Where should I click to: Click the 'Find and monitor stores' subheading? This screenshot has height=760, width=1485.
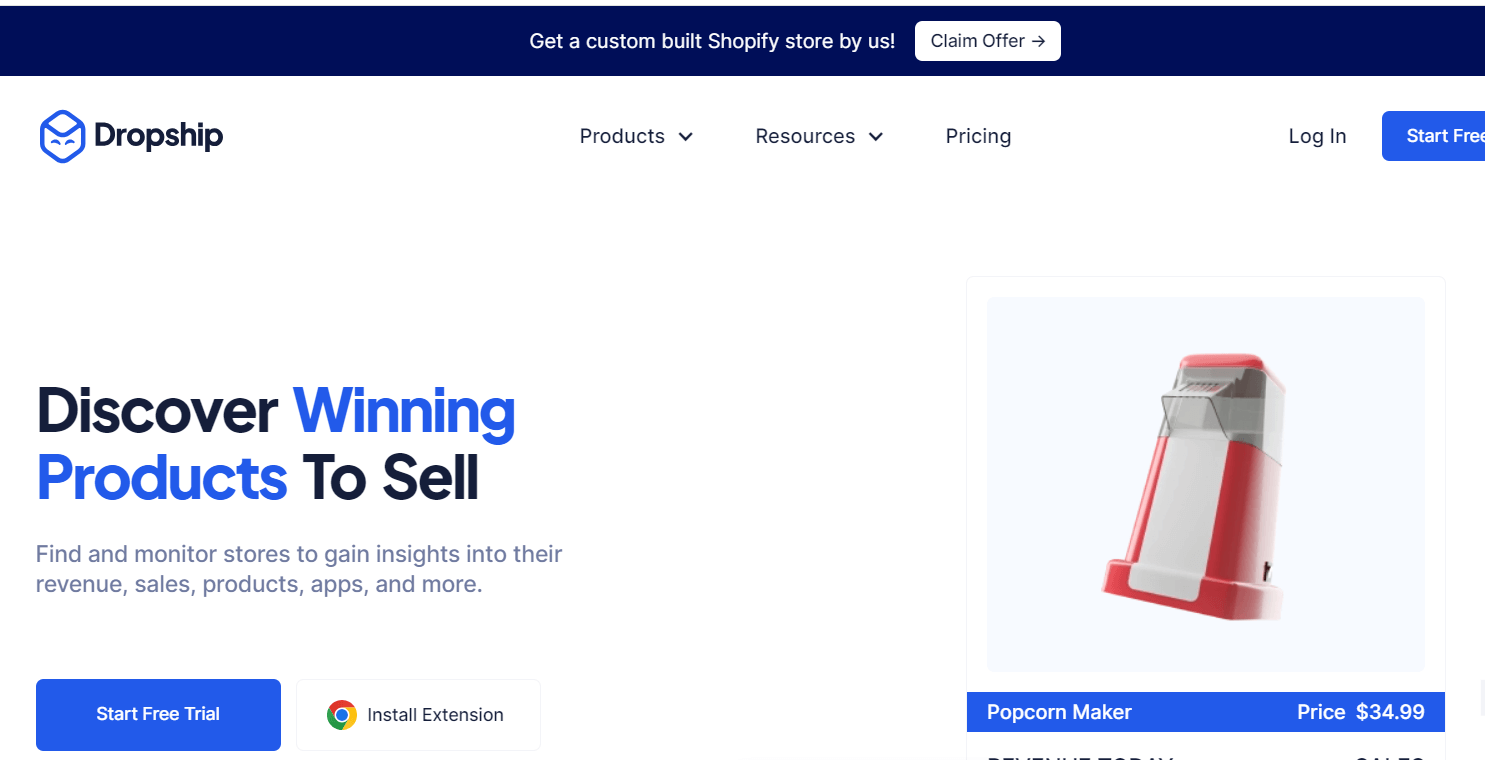299,568
